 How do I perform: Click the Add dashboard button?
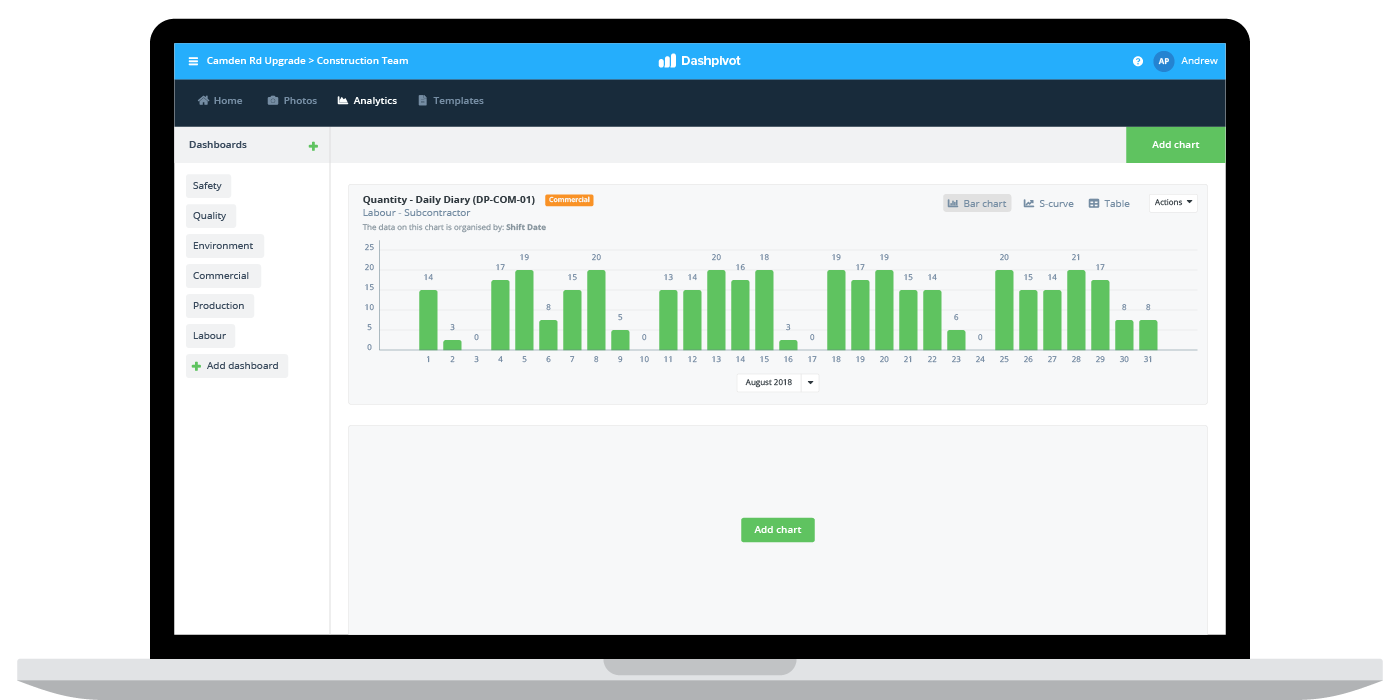(237, 366)
